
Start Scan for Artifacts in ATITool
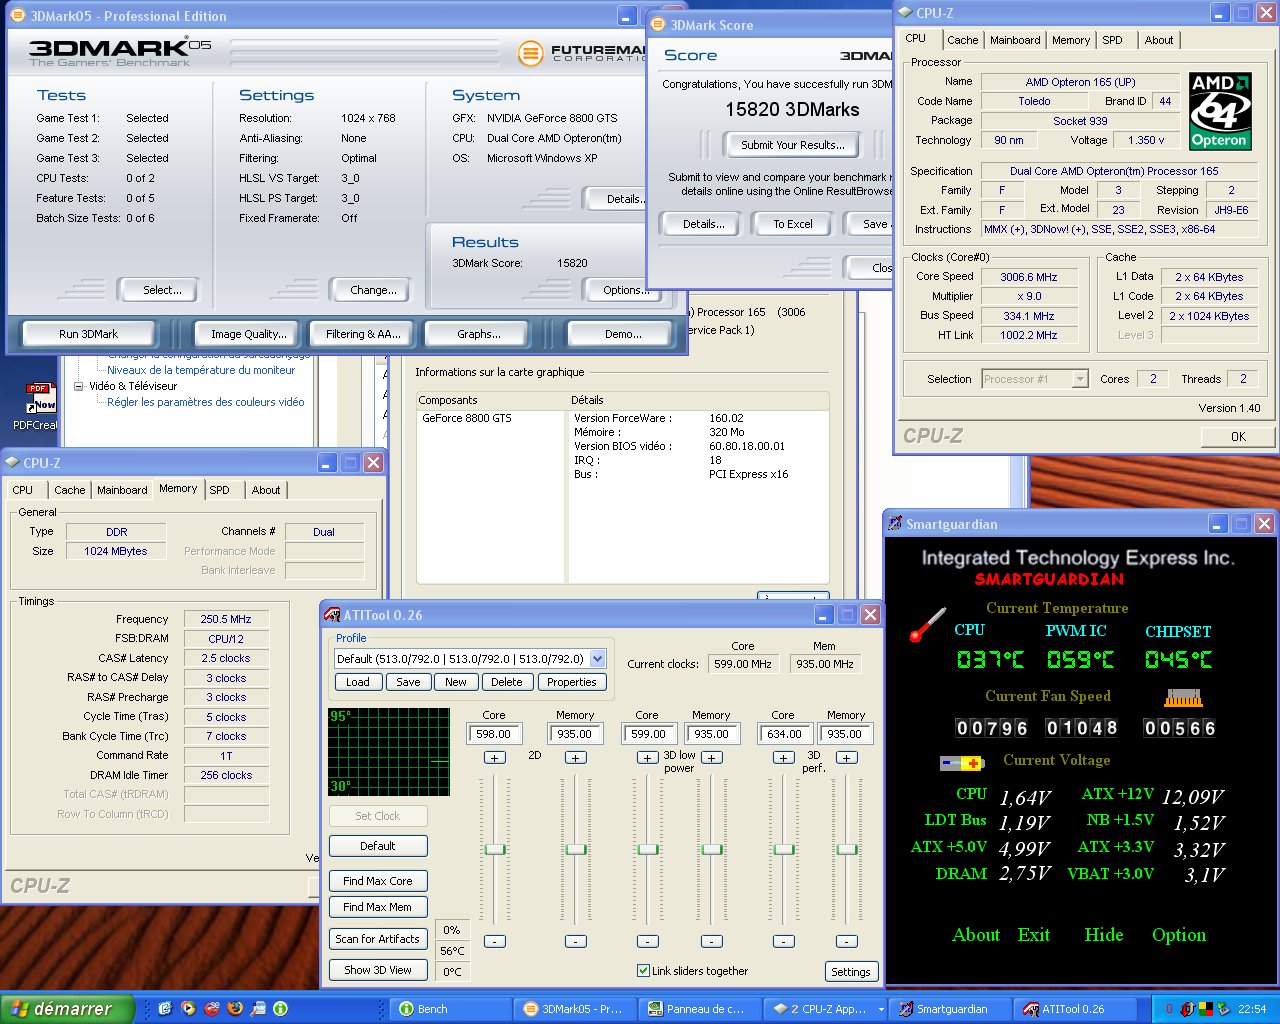coord(378,939)
